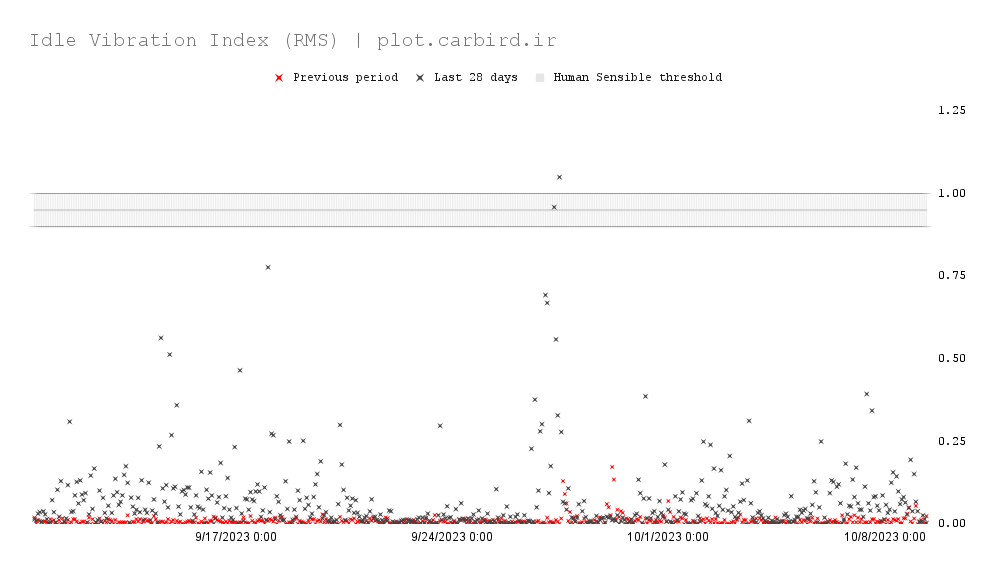Click the black X marker for Last 28 days

coord(420,78)
